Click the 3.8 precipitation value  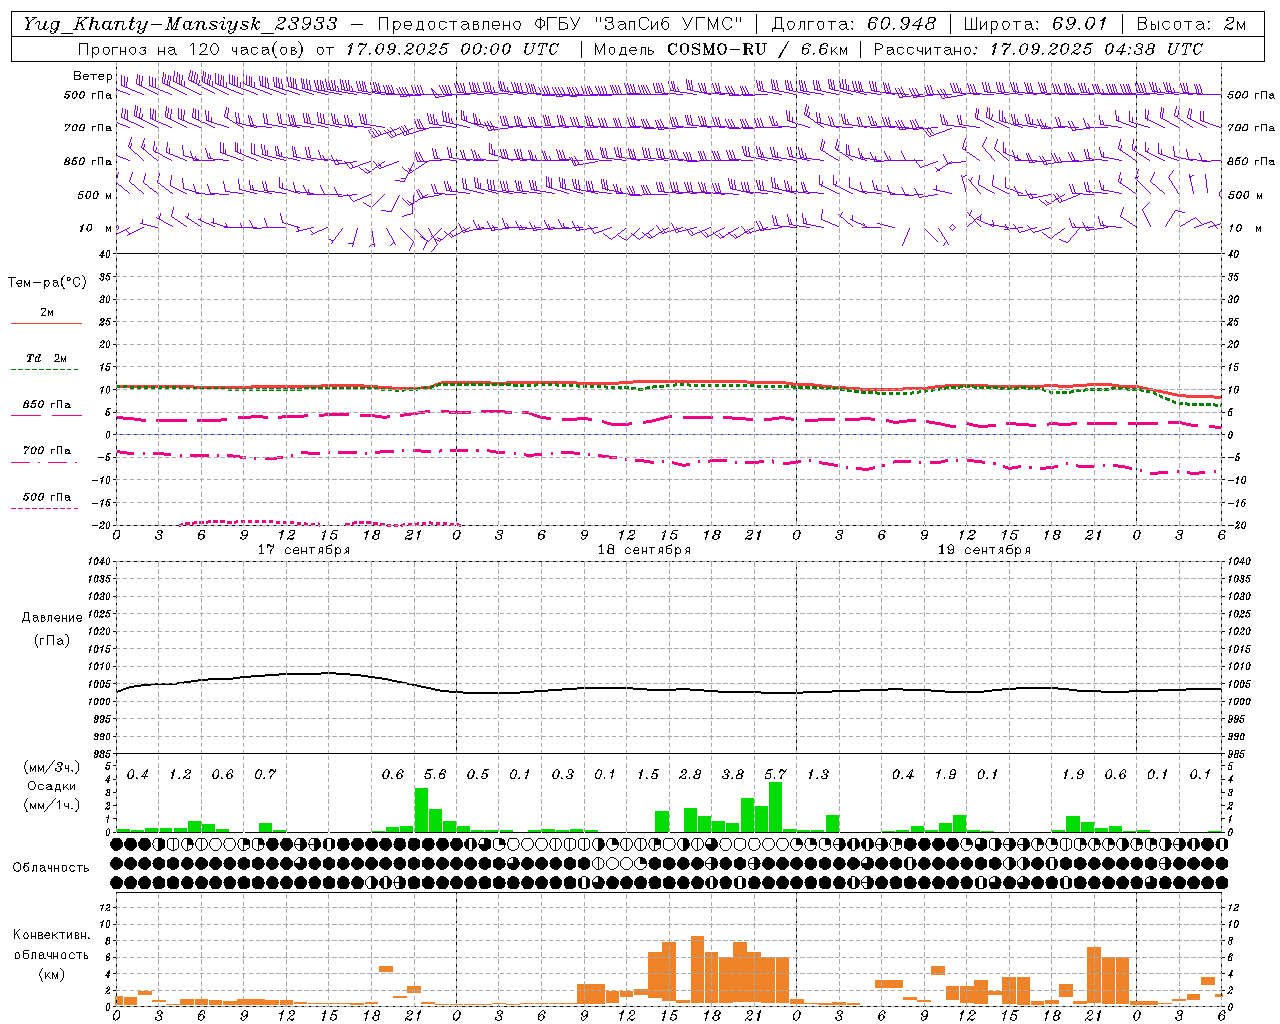733,775
